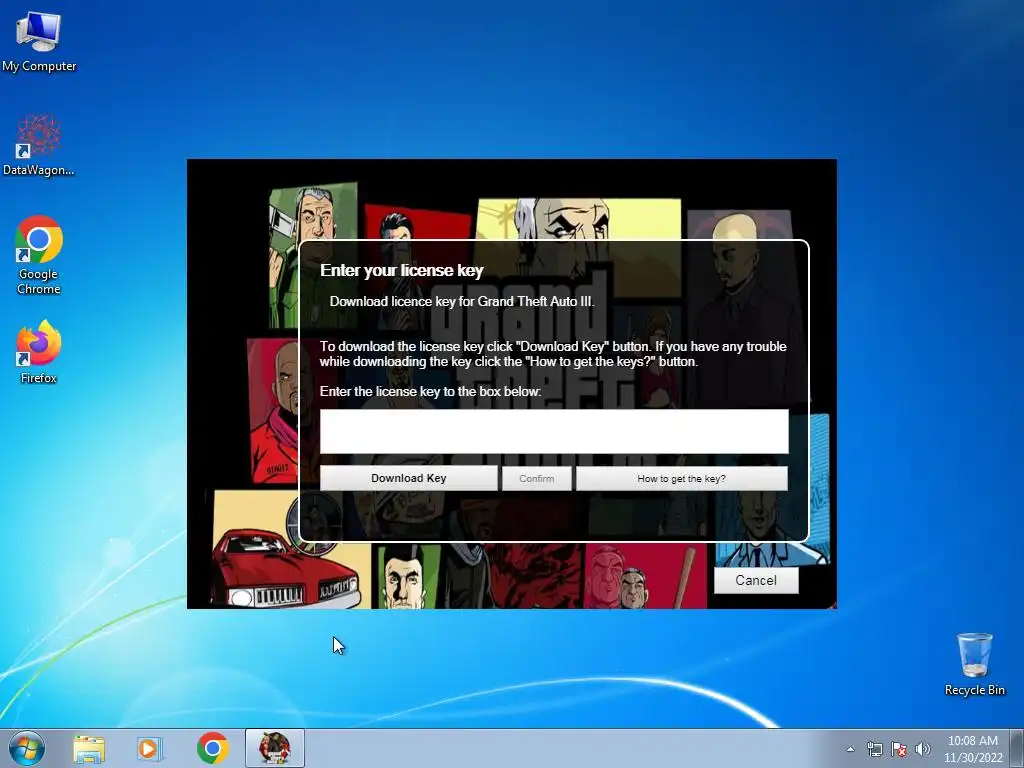This screenshot has height=768, width=1024.
Task: Show hidden icons in system tray
Action: [850, 749]
